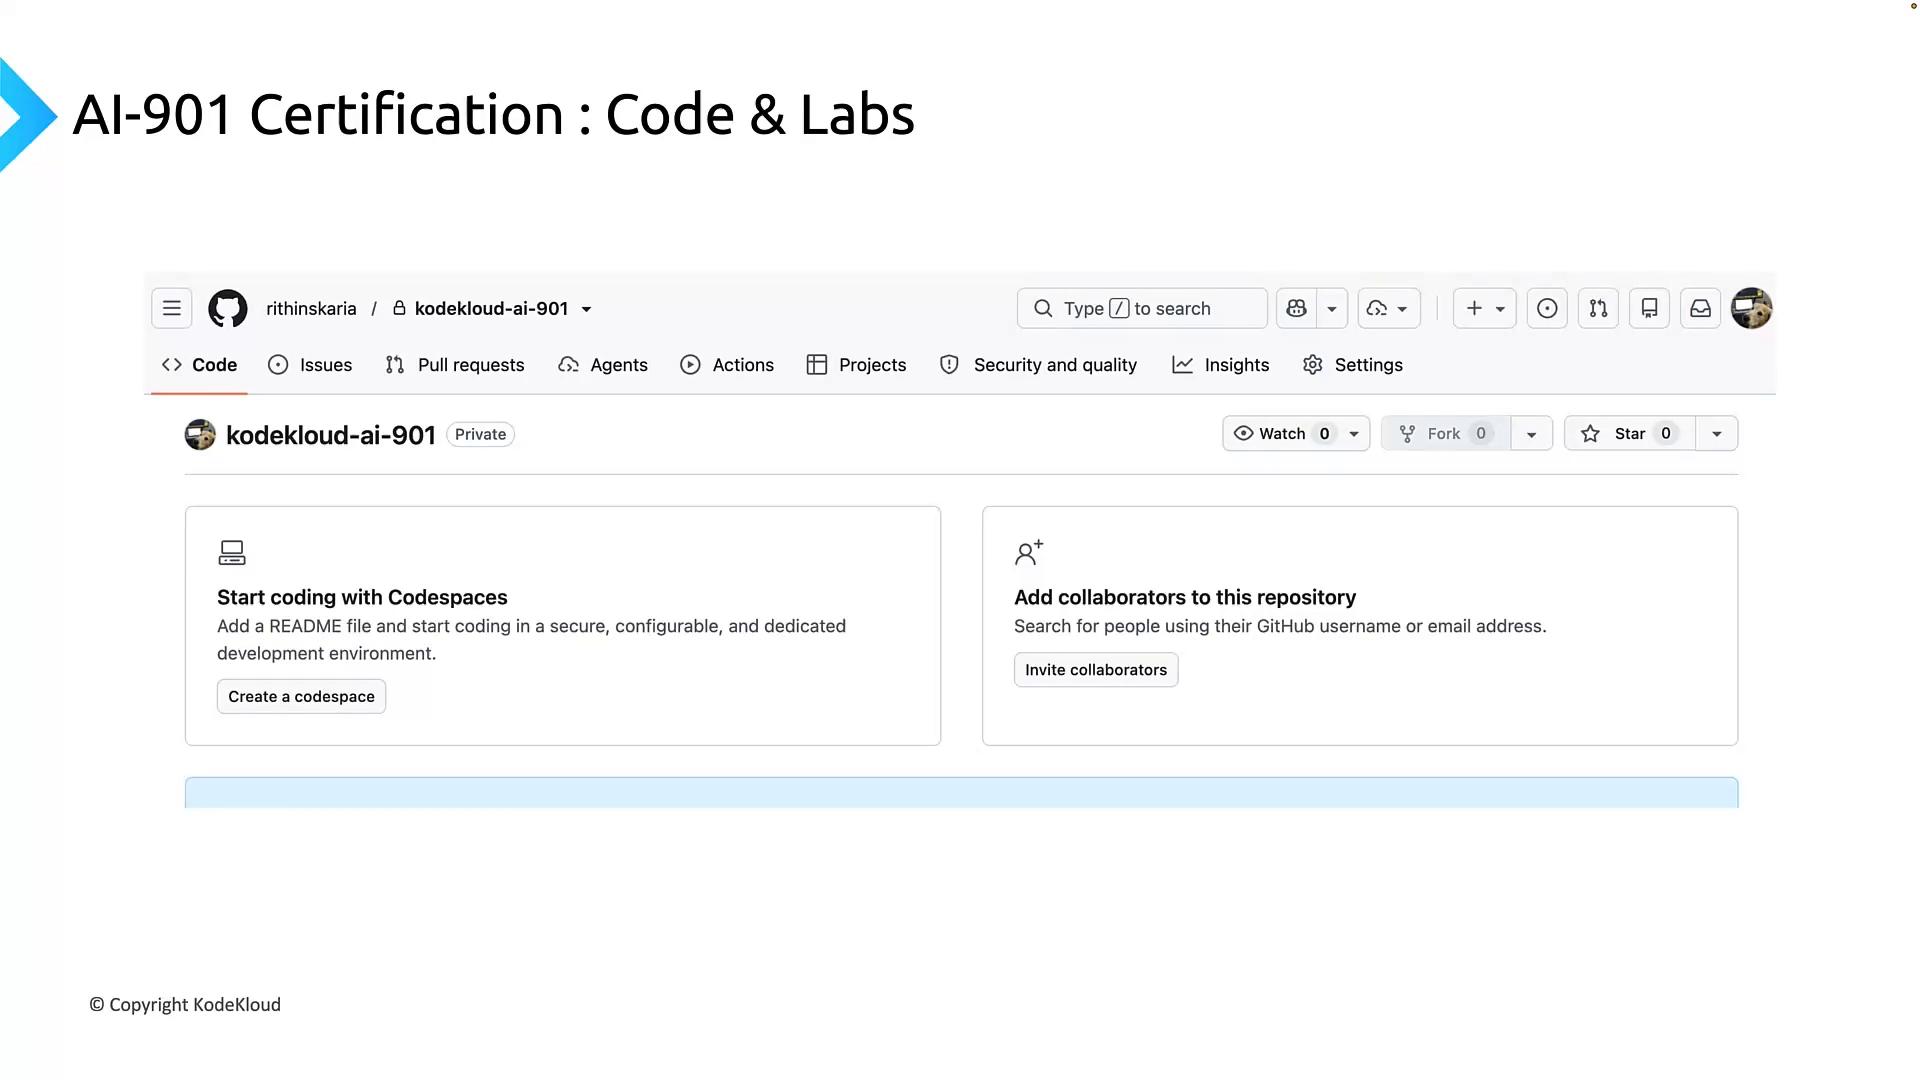
Task: Open the pull requests icon in header
Action: tap(1598, 308)
